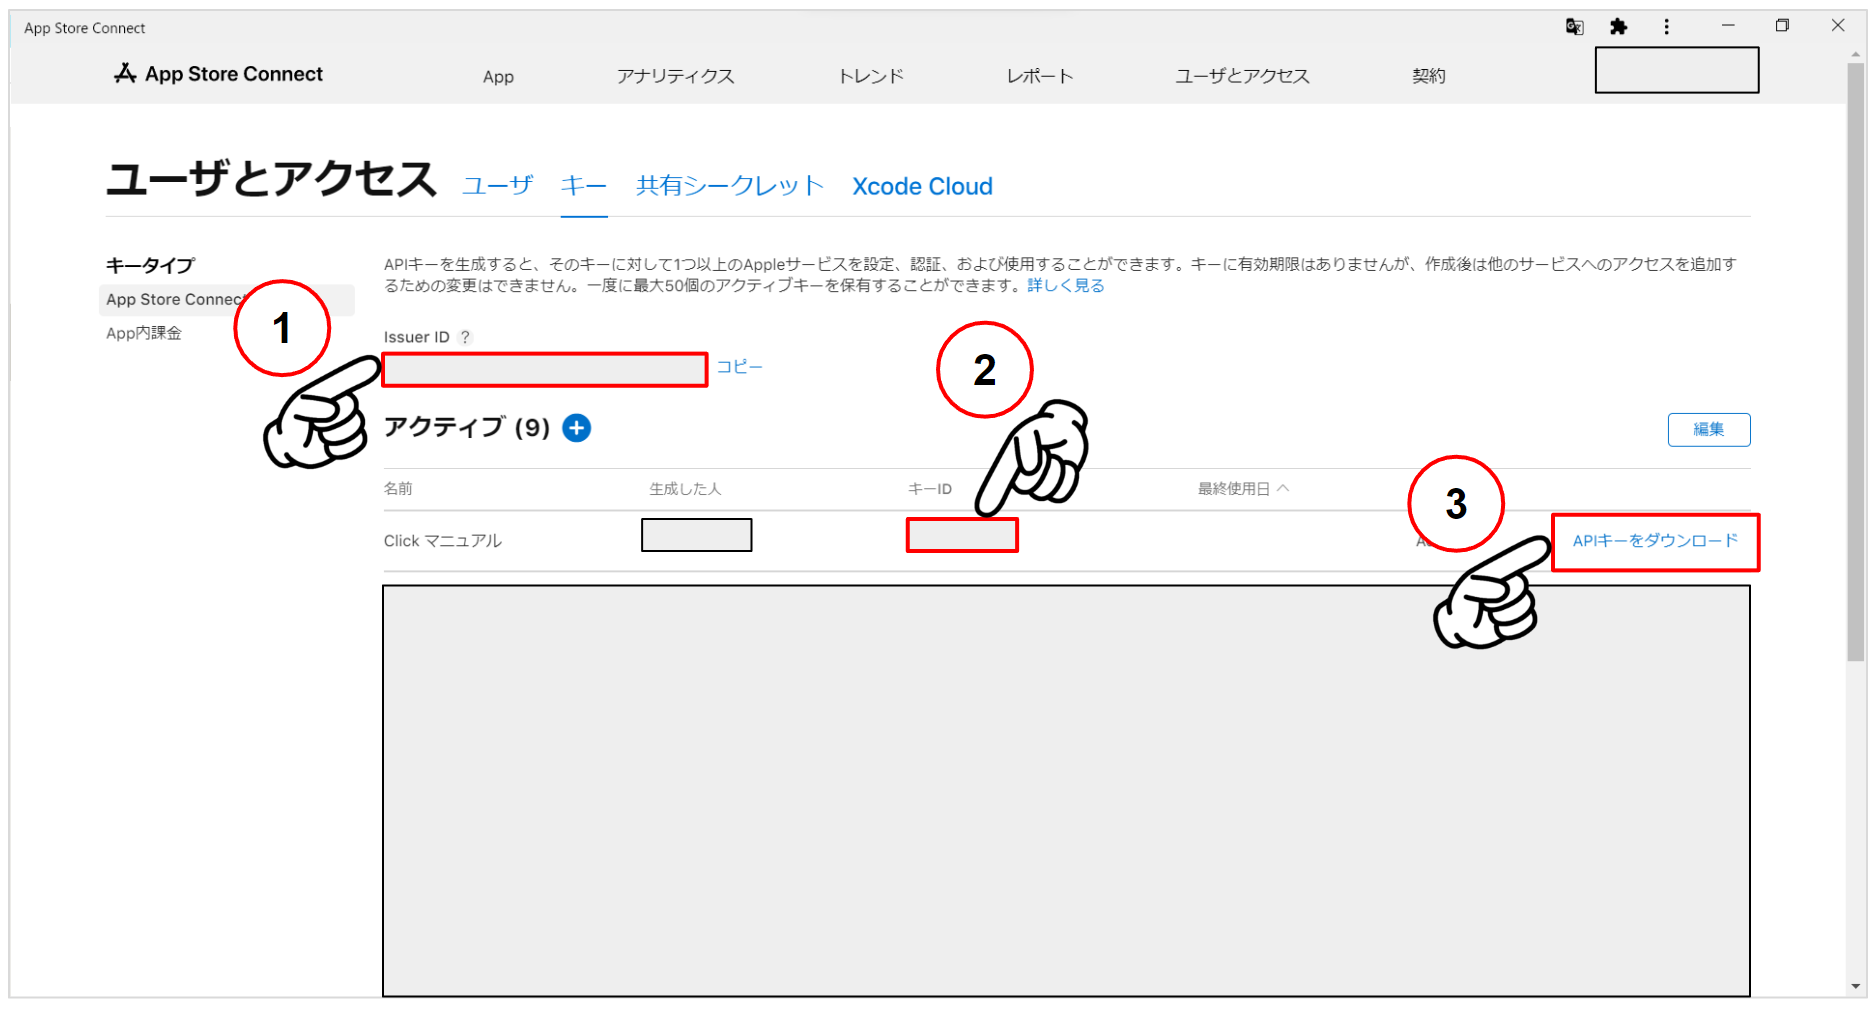Open the App menu item
The image size is (1872, 1009).
(x=498, y=77)
